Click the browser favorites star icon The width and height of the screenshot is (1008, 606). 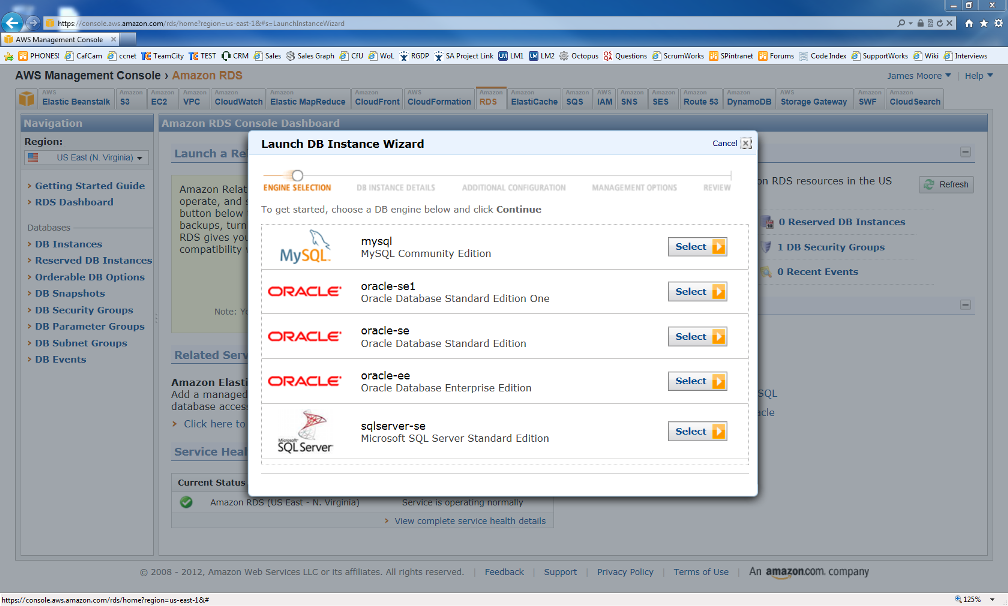pos(984,23)
